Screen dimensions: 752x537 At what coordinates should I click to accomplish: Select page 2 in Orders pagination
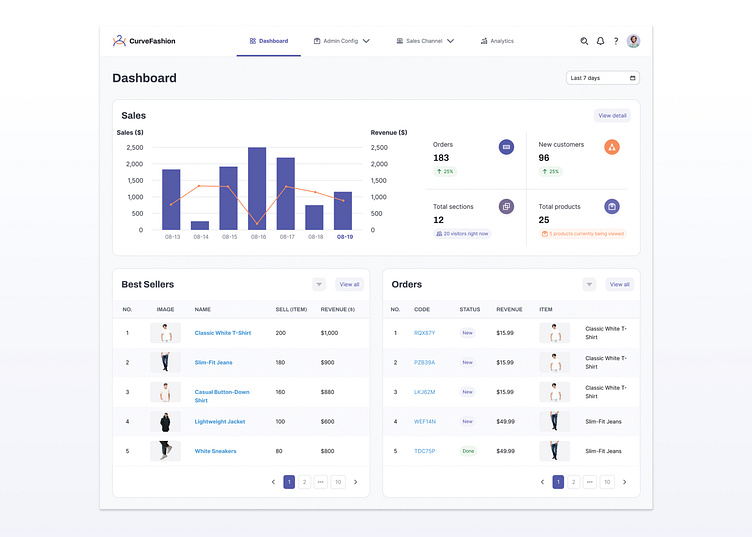point(574,482)
